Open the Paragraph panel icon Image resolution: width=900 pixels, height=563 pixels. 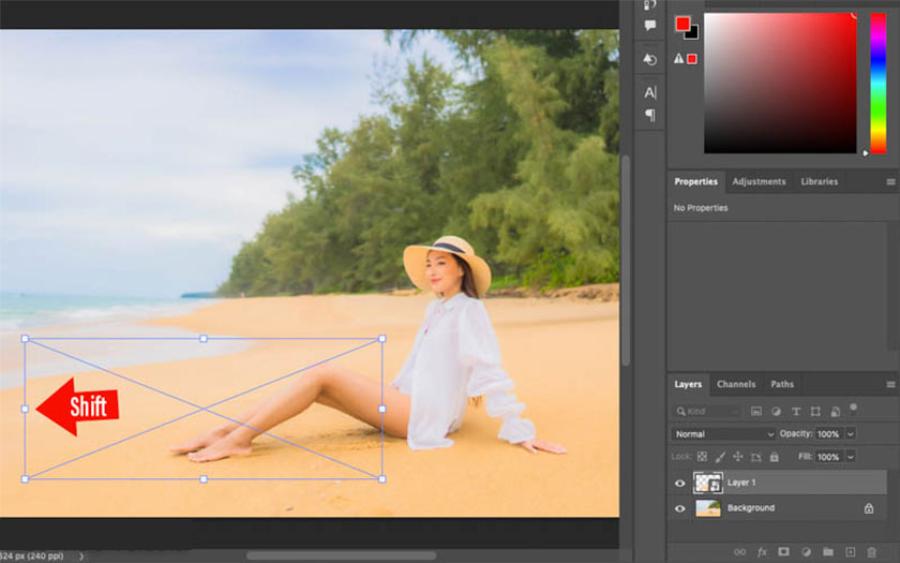coord(650,115)
